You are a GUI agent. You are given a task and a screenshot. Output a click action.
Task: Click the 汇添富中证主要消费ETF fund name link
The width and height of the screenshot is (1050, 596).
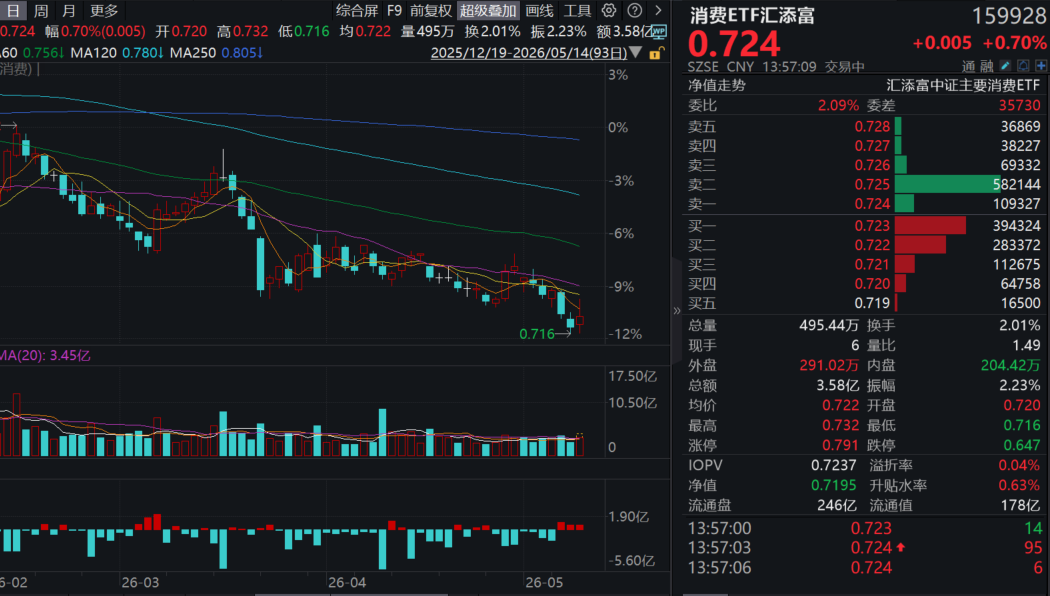click(963, 85)
